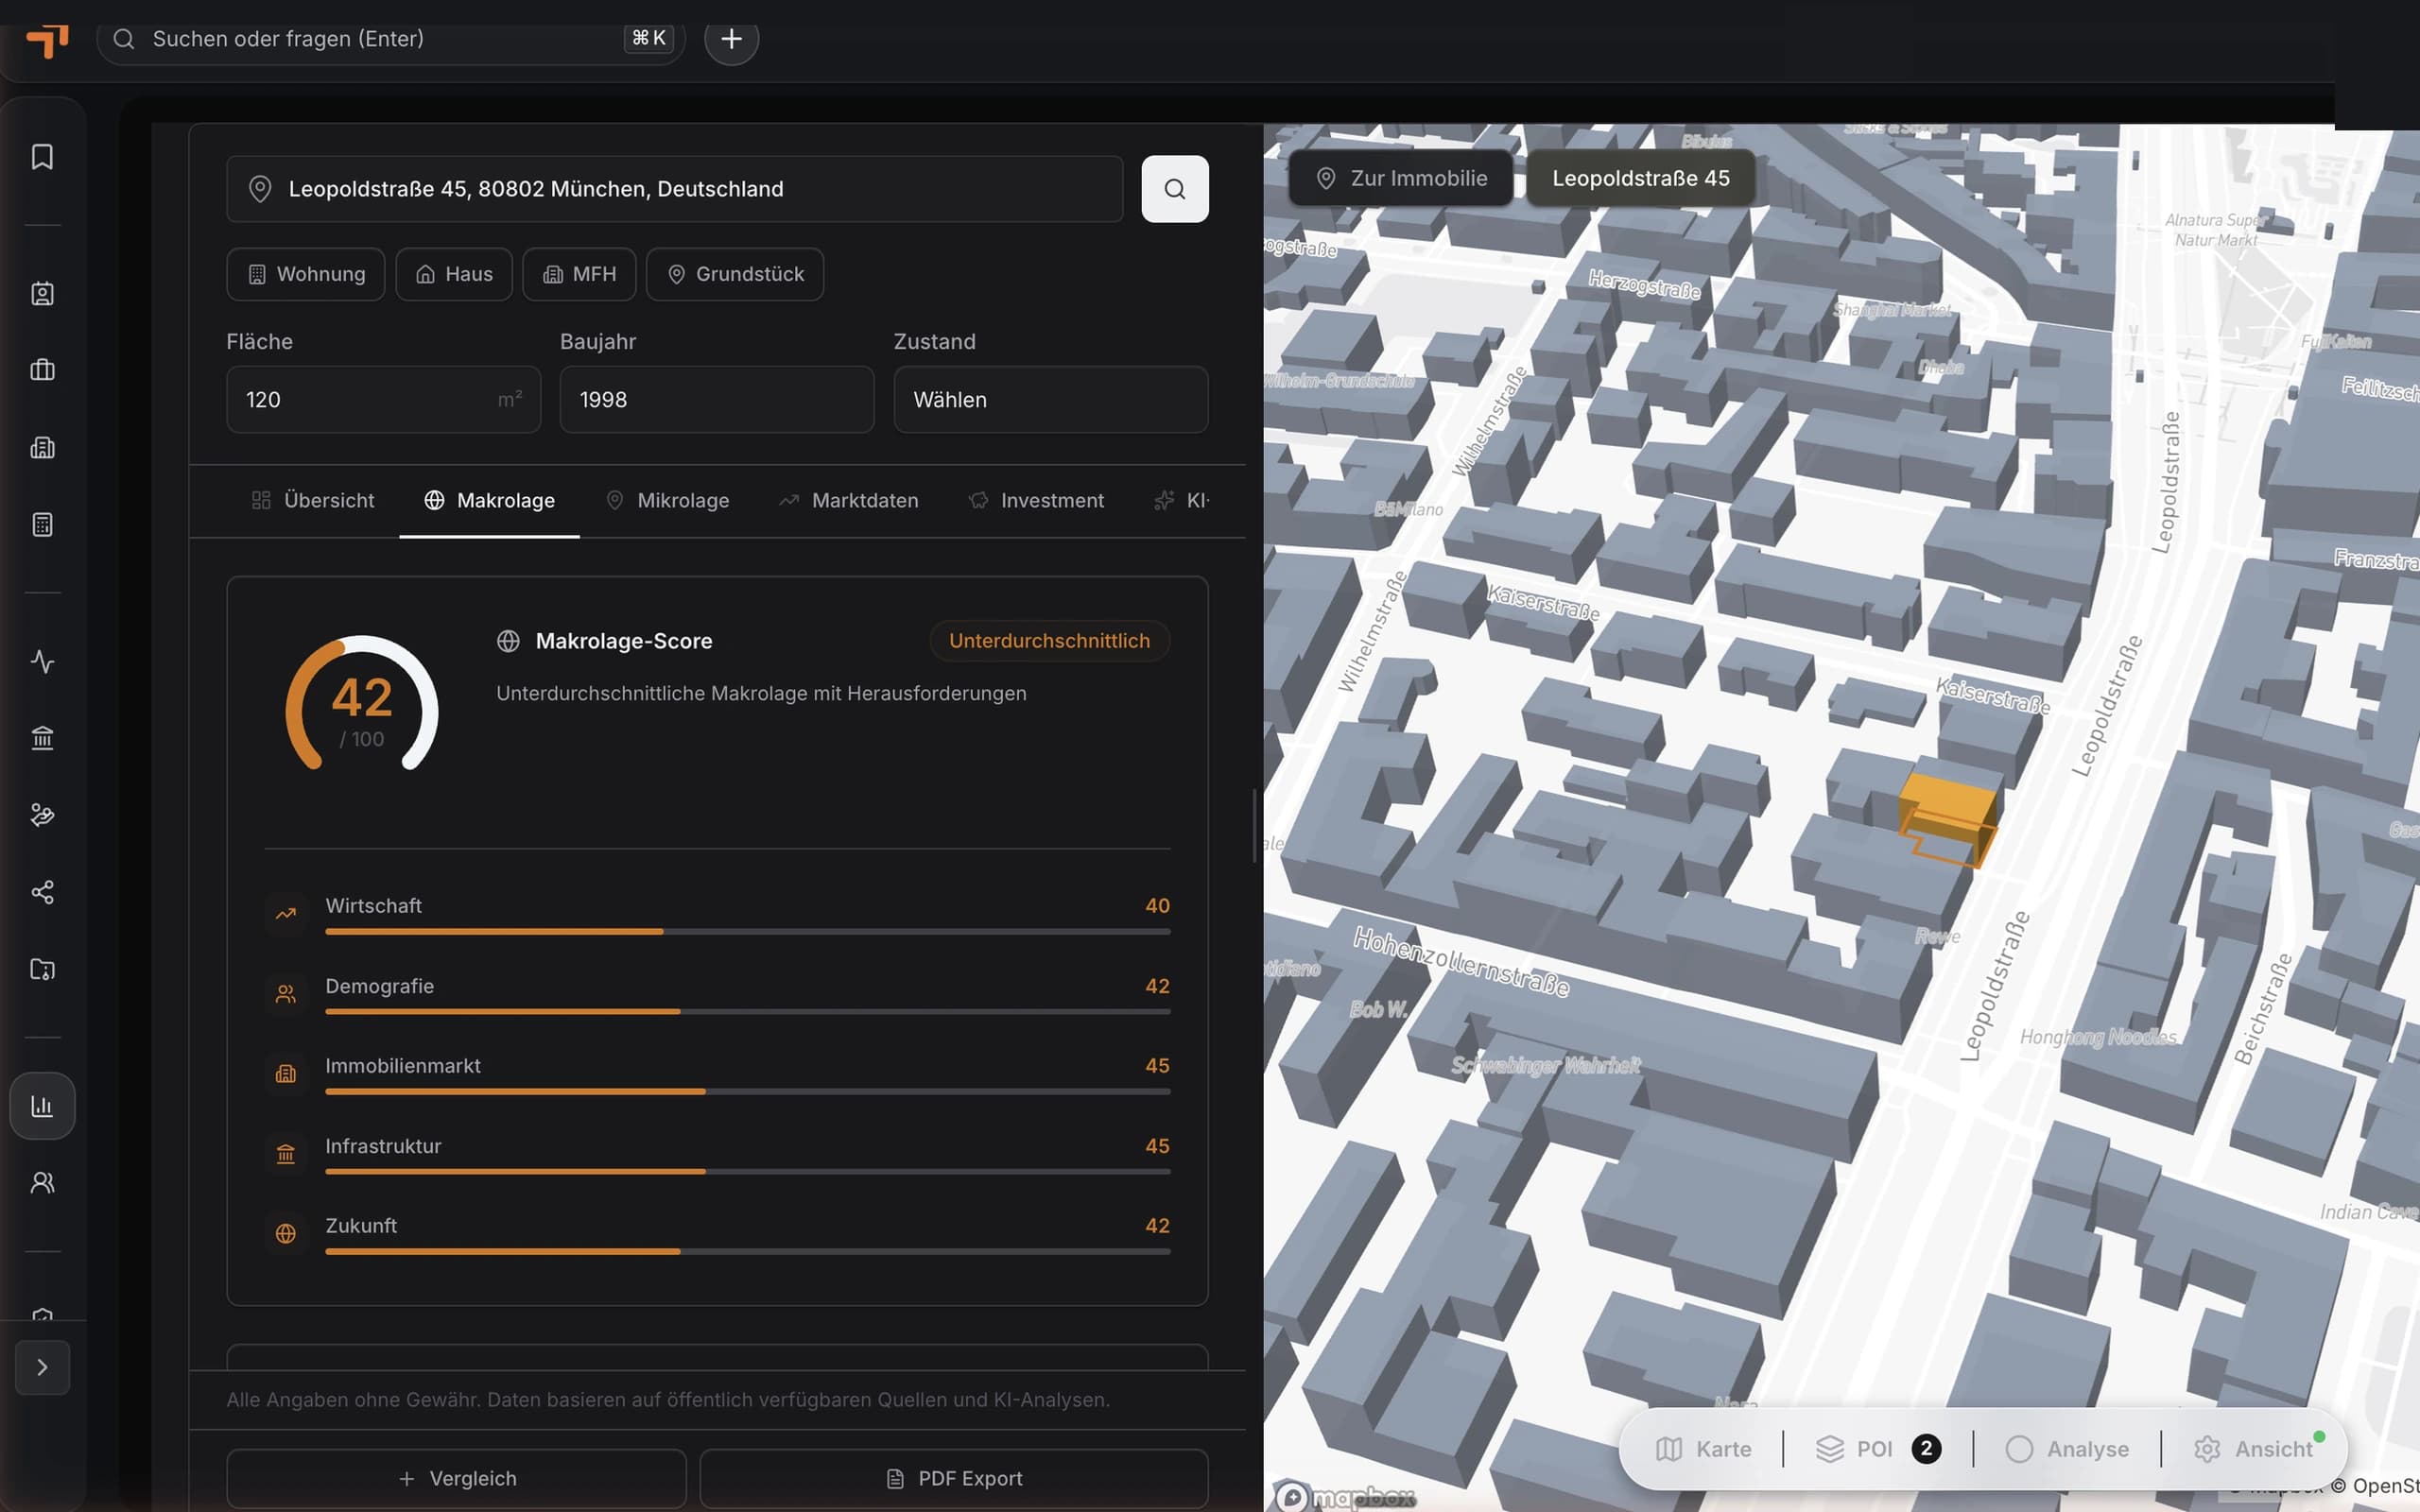Switch to the Investment tab
Viewport: 2420px width, 1512px height.
1036,500
